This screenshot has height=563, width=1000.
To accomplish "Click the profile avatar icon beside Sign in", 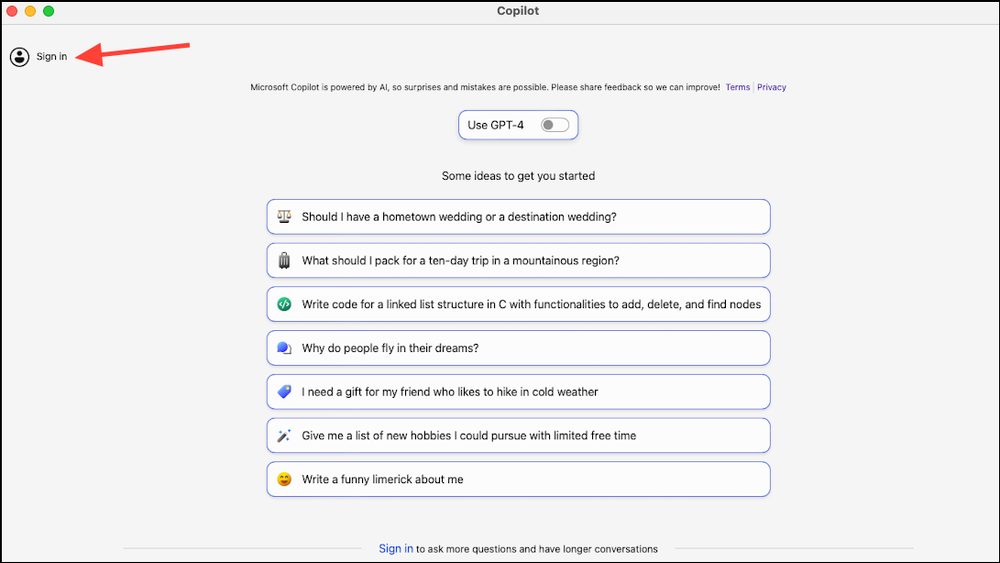I will coord(19,57).
